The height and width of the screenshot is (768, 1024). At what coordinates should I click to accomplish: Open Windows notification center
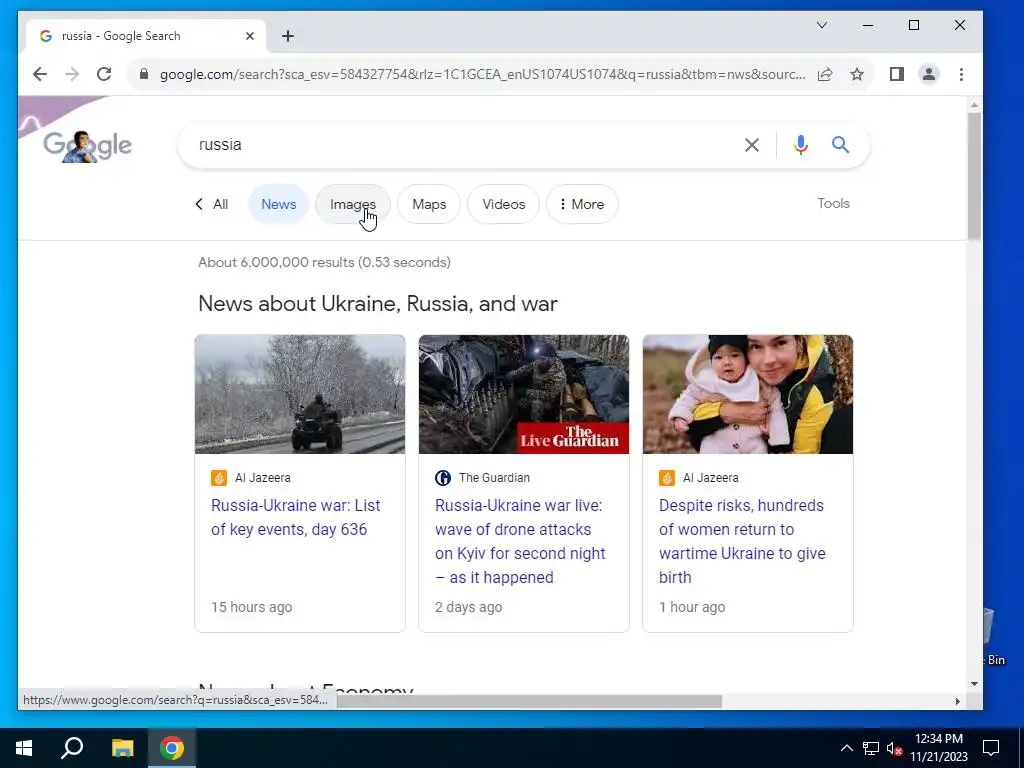coord(991,748)
